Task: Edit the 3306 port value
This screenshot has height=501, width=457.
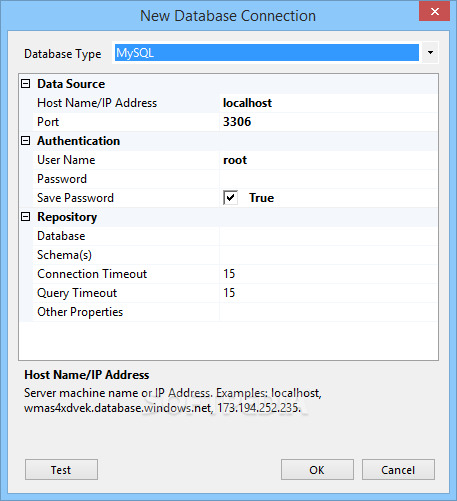Action: point(328,122)
